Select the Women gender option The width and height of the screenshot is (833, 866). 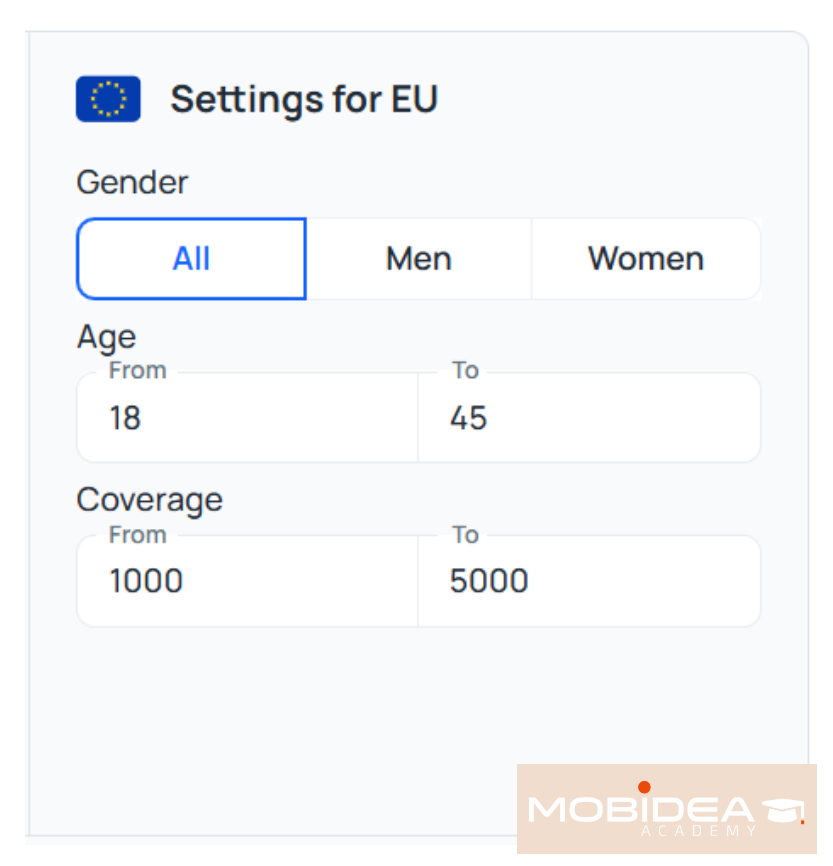tap(645, 258)
